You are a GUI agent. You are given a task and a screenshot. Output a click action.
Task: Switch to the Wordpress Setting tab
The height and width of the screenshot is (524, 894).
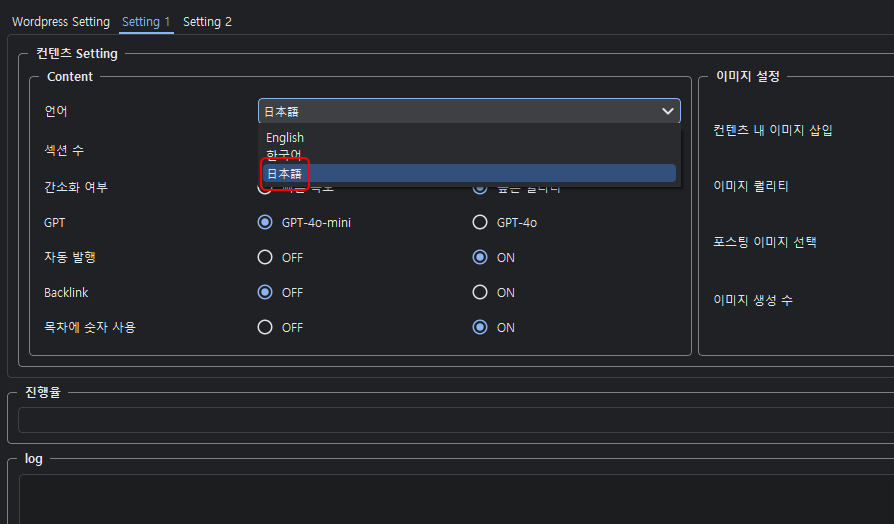(61, 22)
